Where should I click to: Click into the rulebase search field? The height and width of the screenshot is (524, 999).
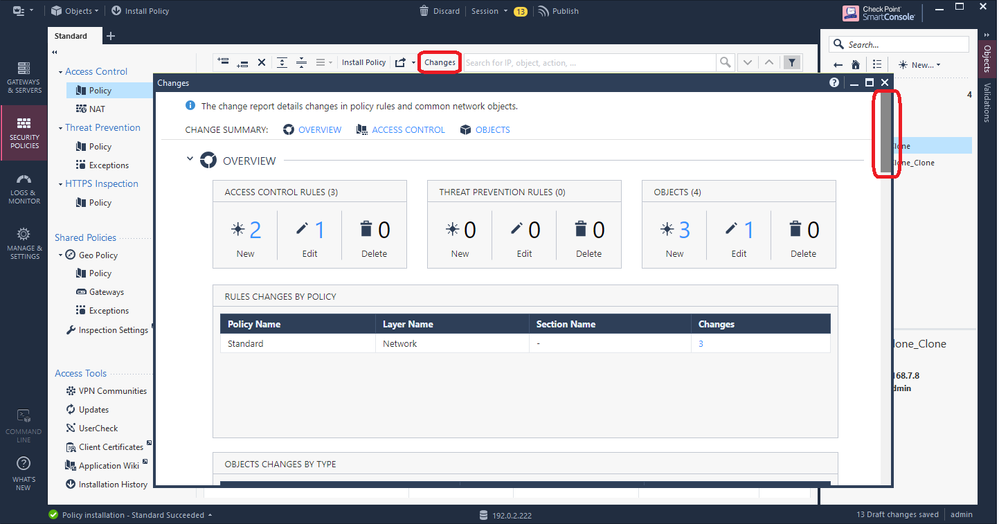589,62
